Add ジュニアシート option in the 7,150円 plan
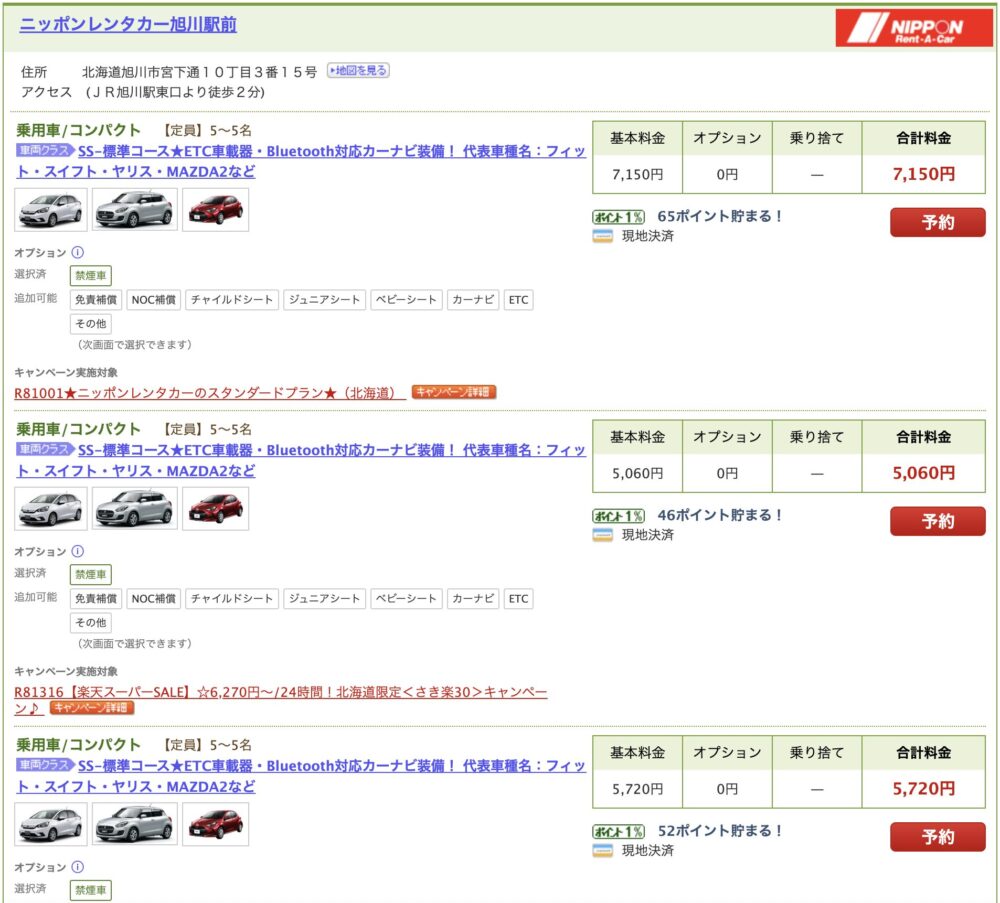Viewport: 1000px width, 903px height. tap(325, 300)
